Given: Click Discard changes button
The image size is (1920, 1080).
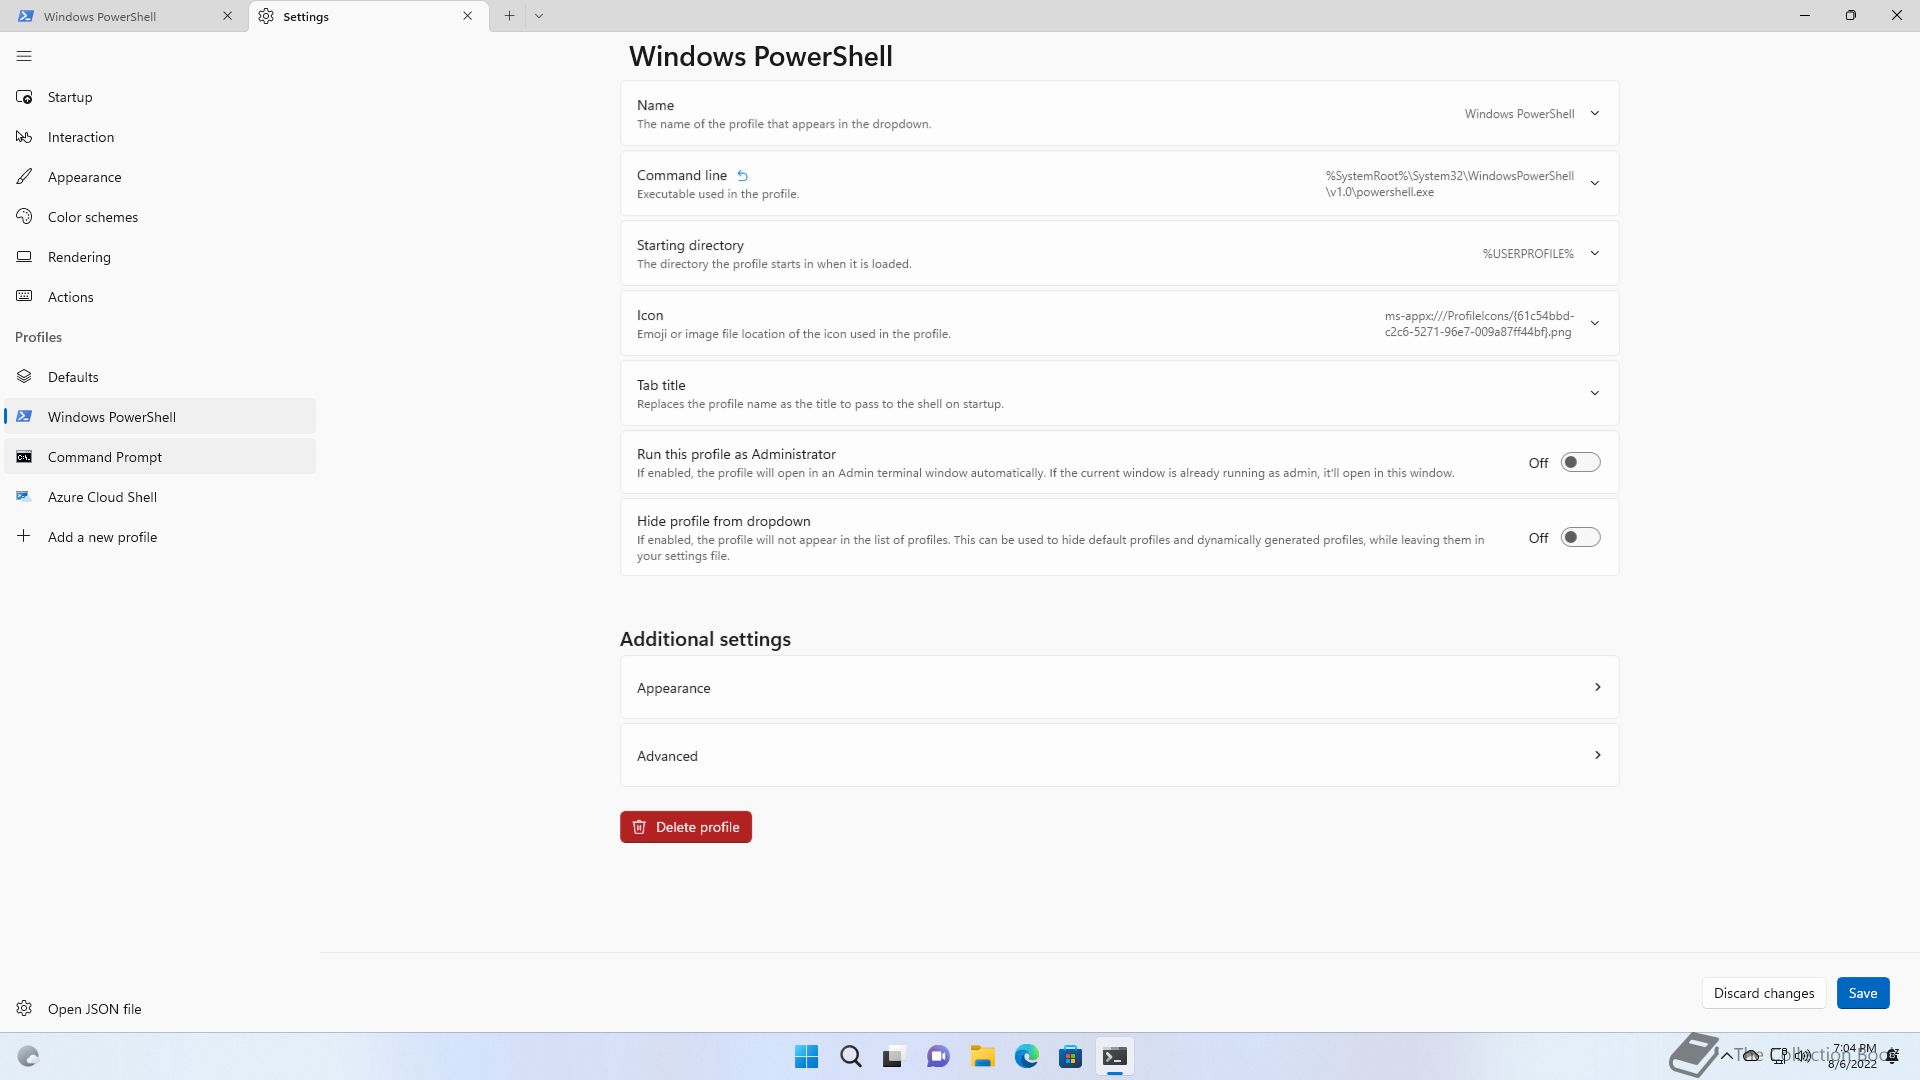Looking at the screenshot, I should coord(1764,993).
